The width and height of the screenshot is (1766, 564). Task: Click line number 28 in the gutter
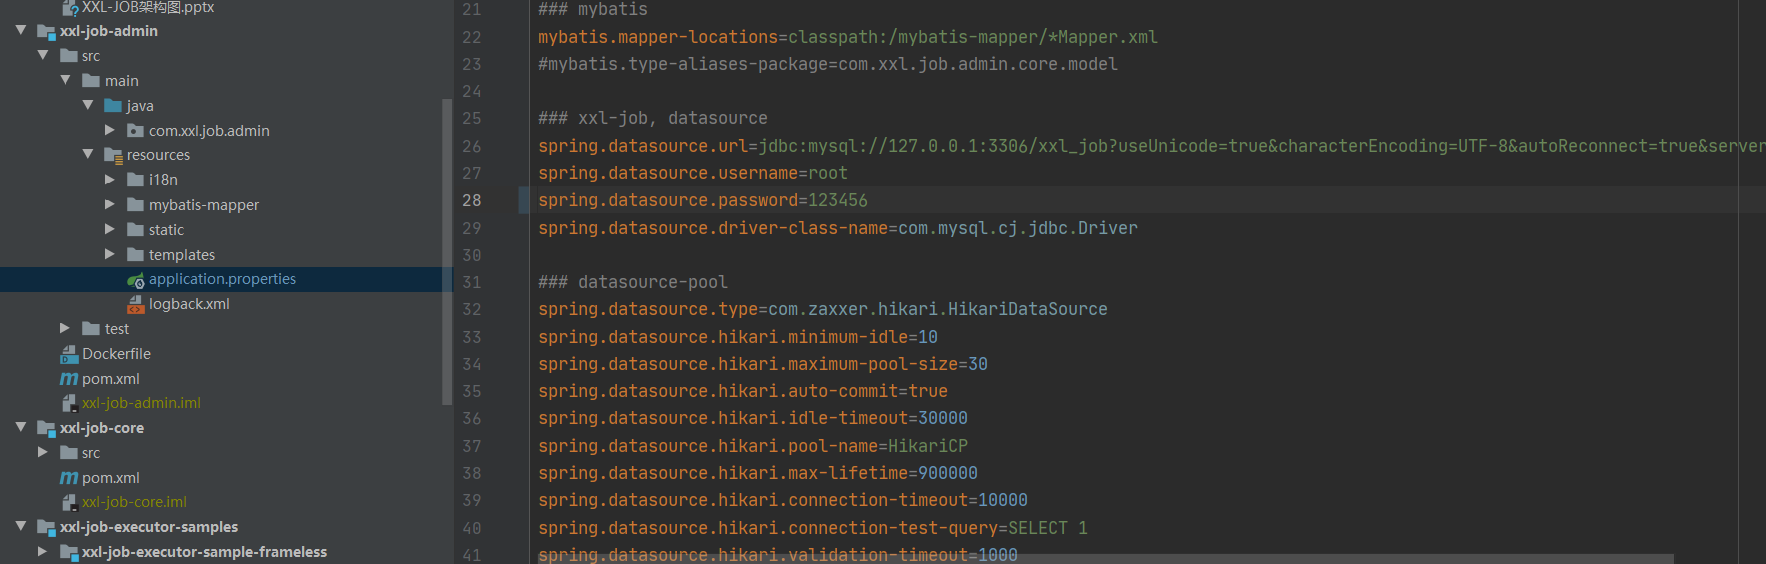(x=471, y=200)
